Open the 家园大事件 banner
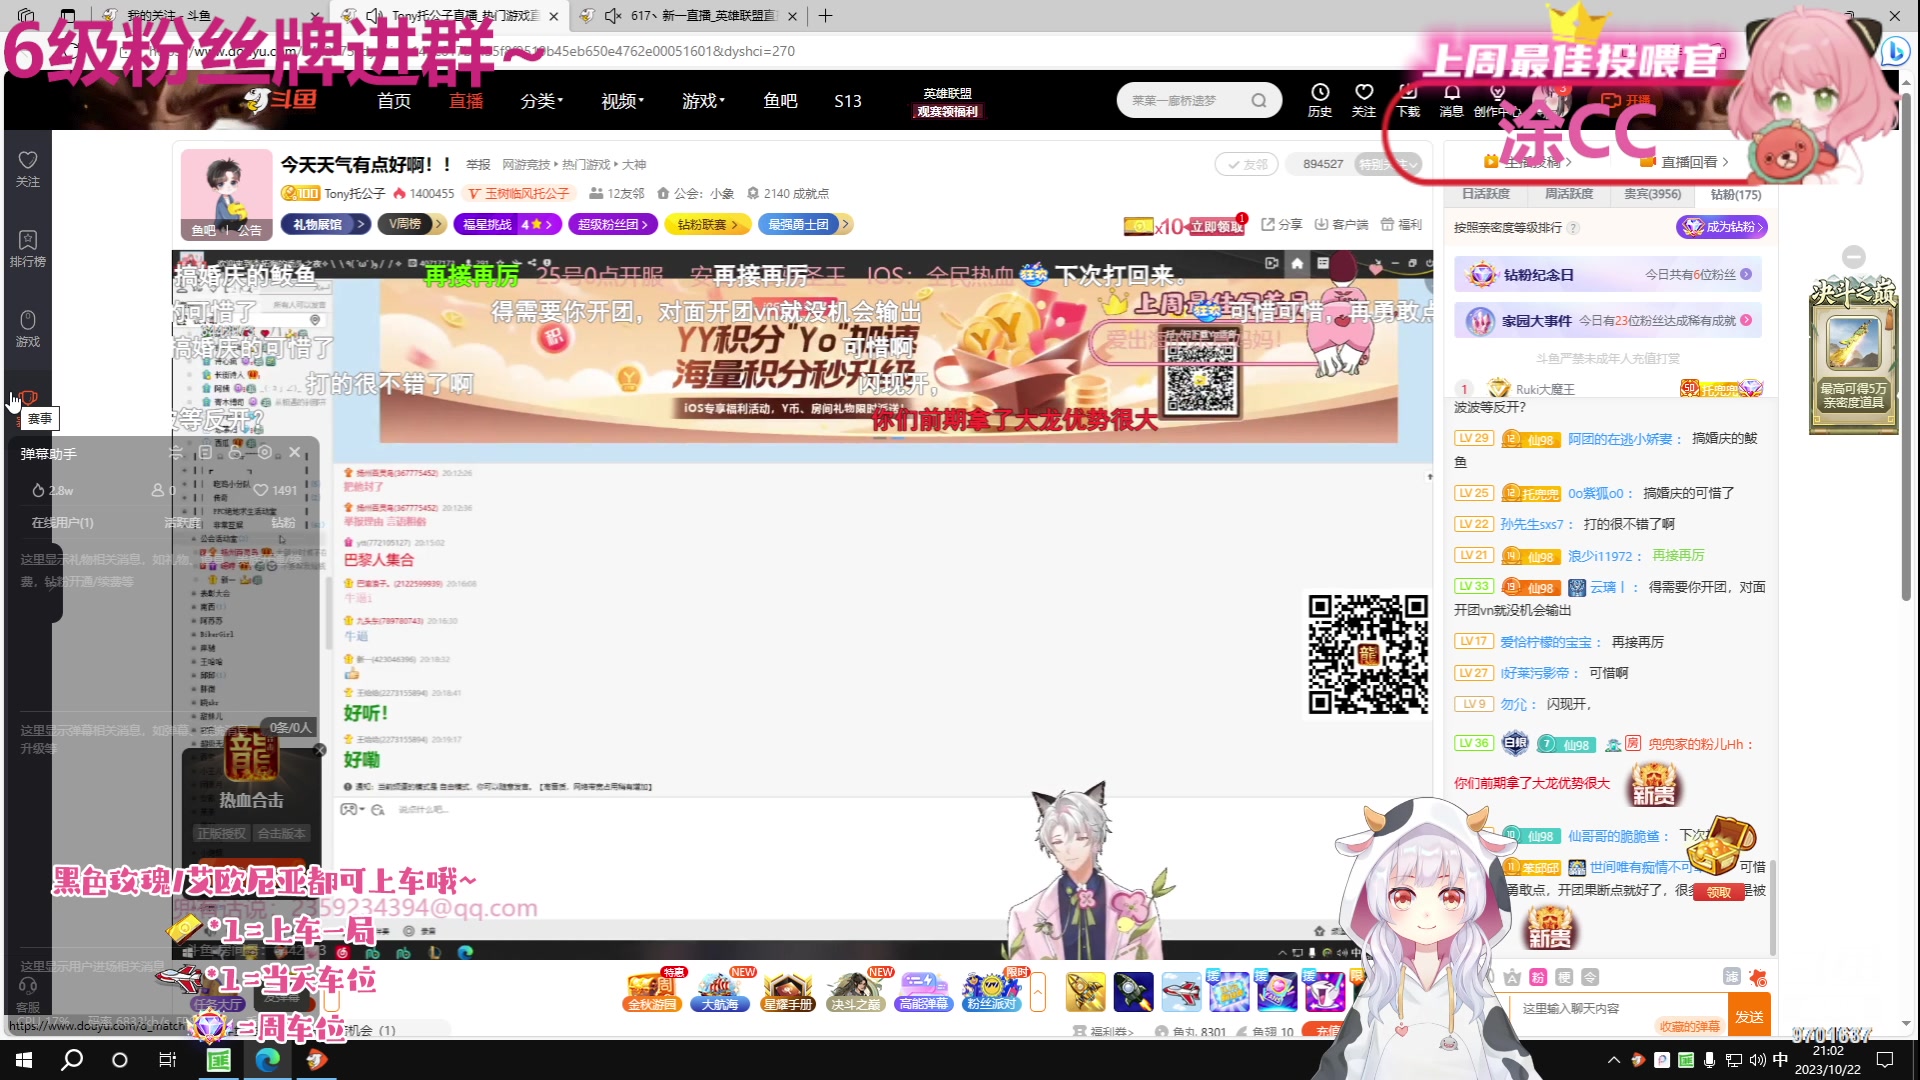The width and height of the screenshot is (1920, 1080). (x=1608, y=321)
